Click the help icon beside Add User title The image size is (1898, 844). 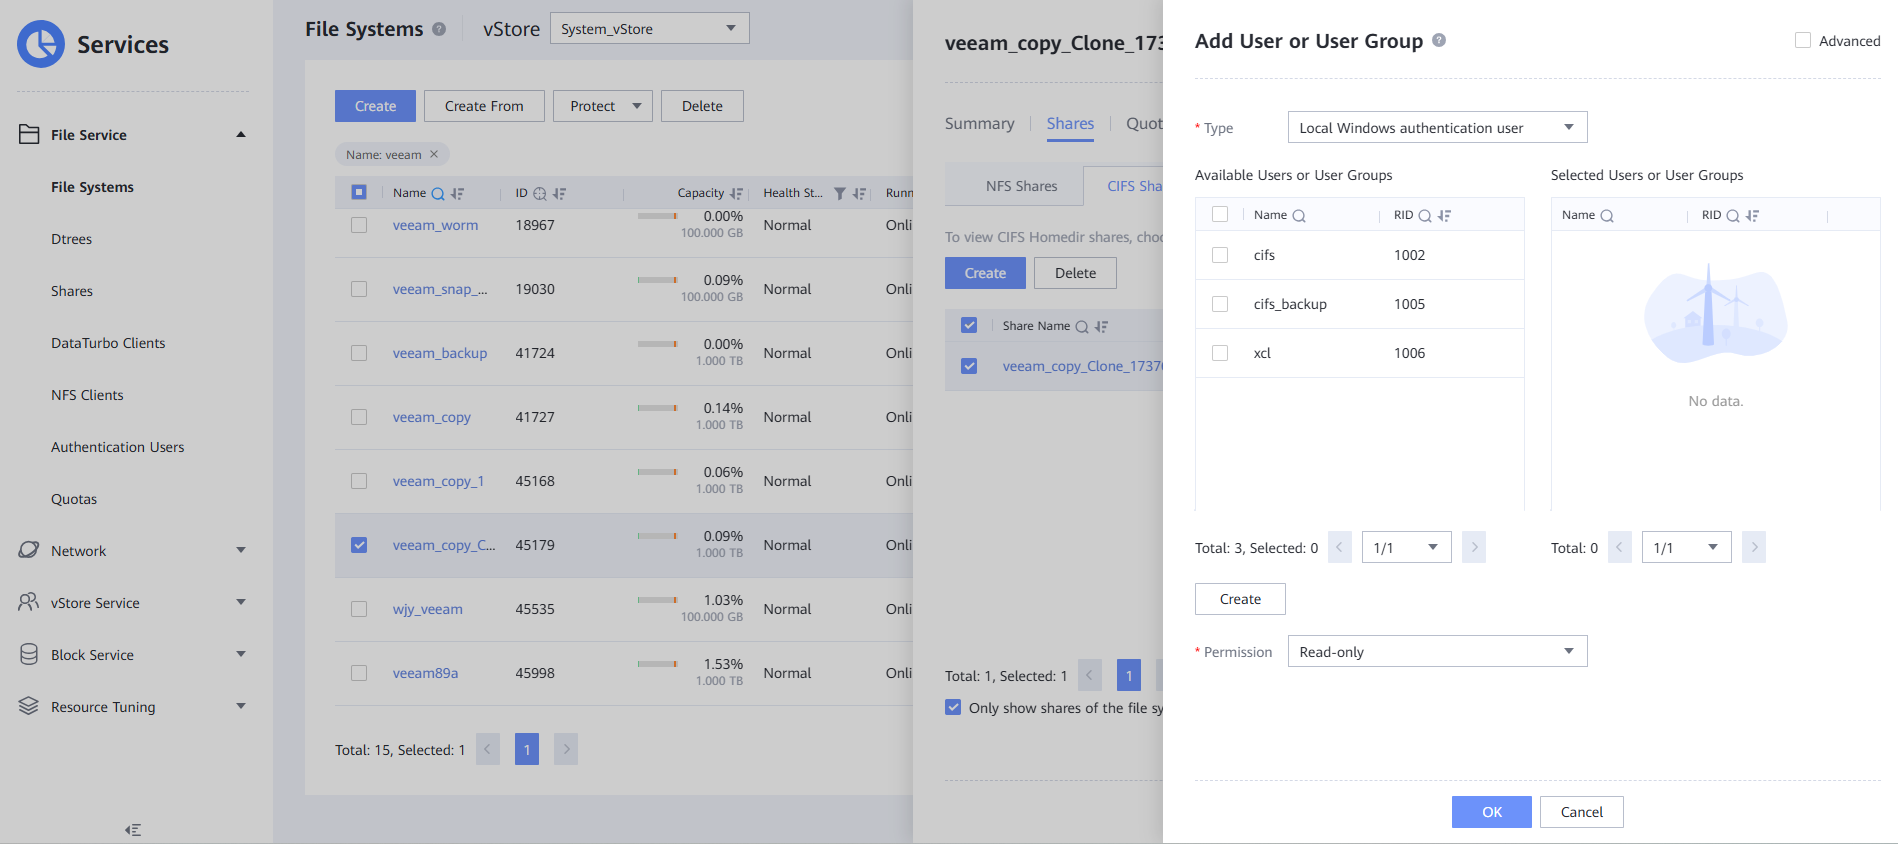(1439, 40)
